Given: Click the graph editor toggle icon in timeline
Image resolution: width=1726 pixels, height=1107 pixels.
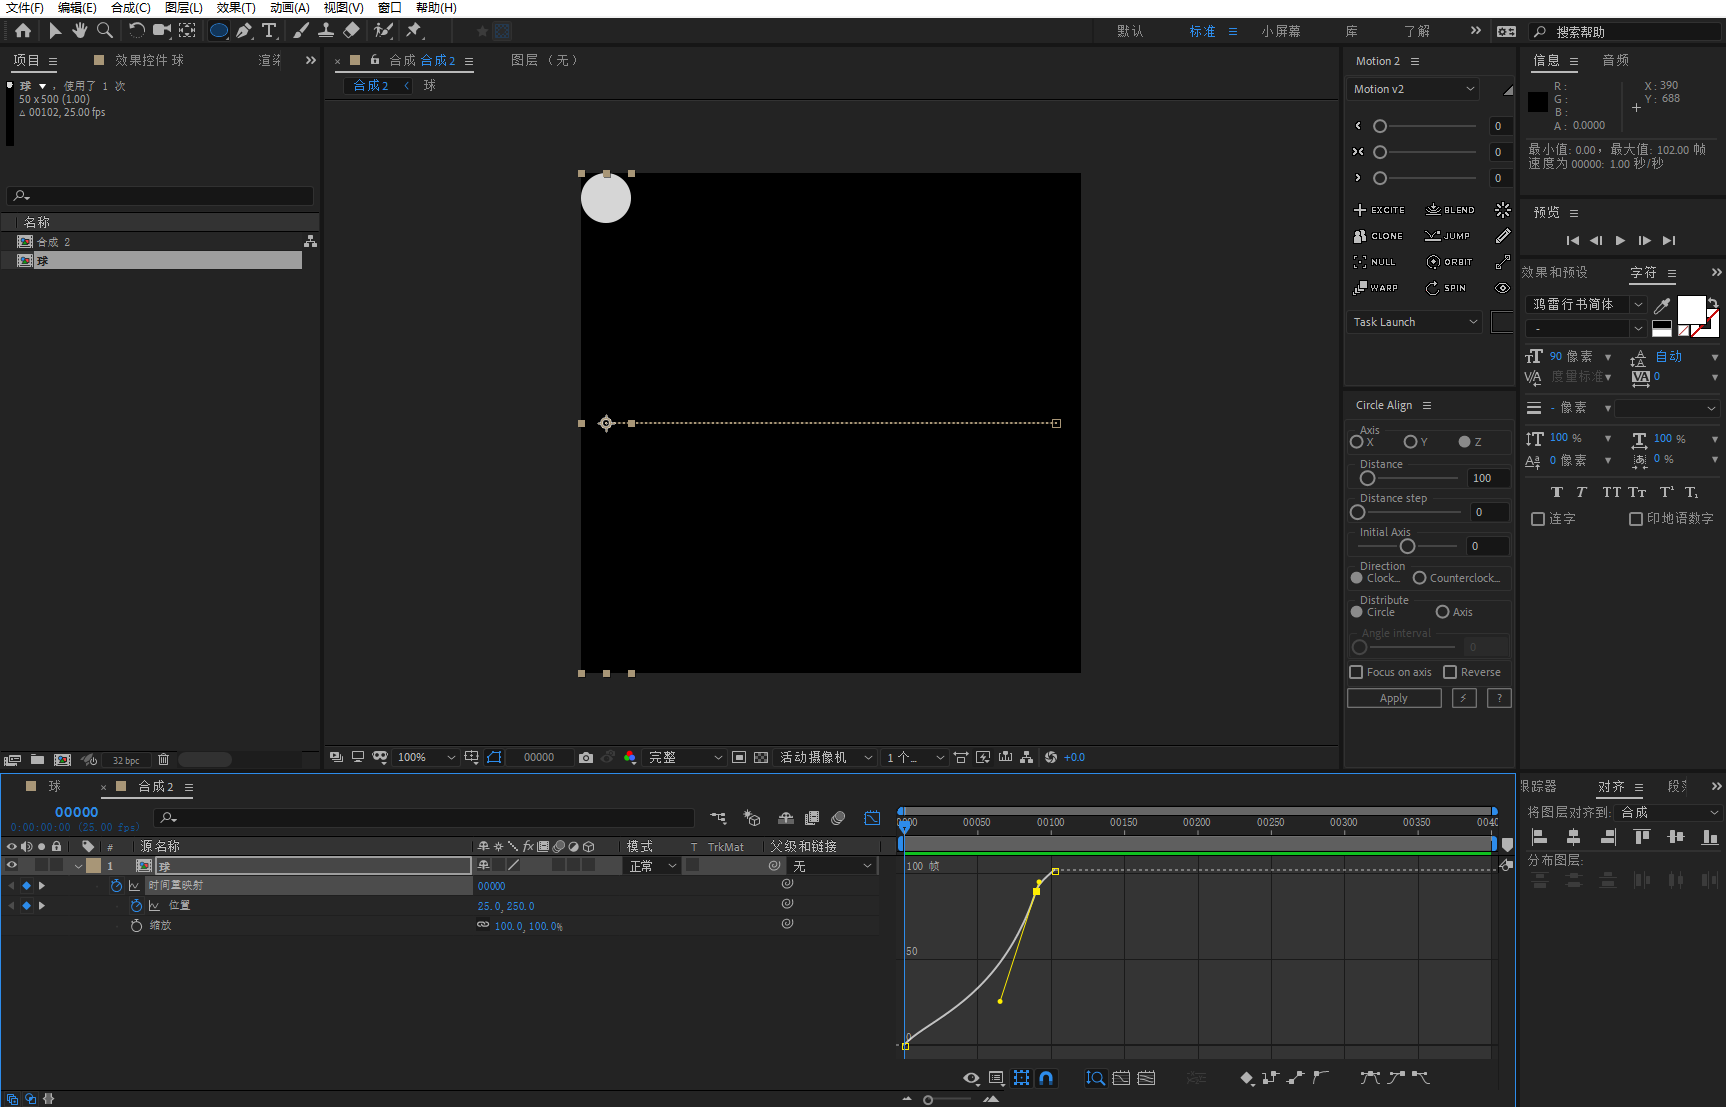Looking at the screenshot, I should tap(872, 818).
